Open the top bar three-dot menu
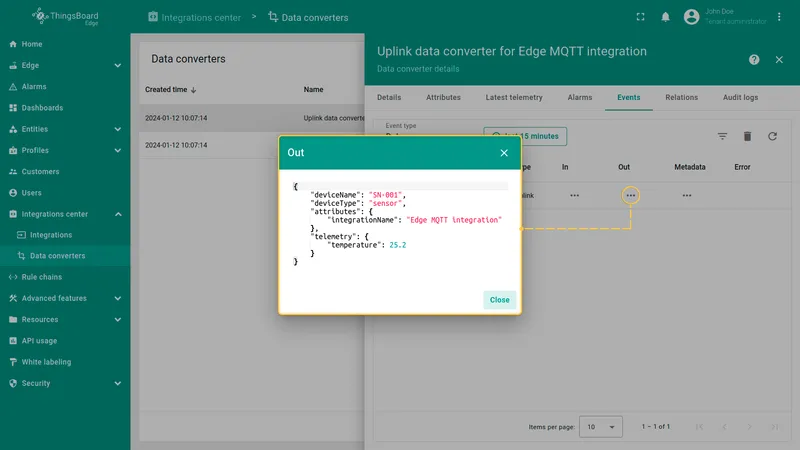The image size is (800, 450). click(779, 17)
